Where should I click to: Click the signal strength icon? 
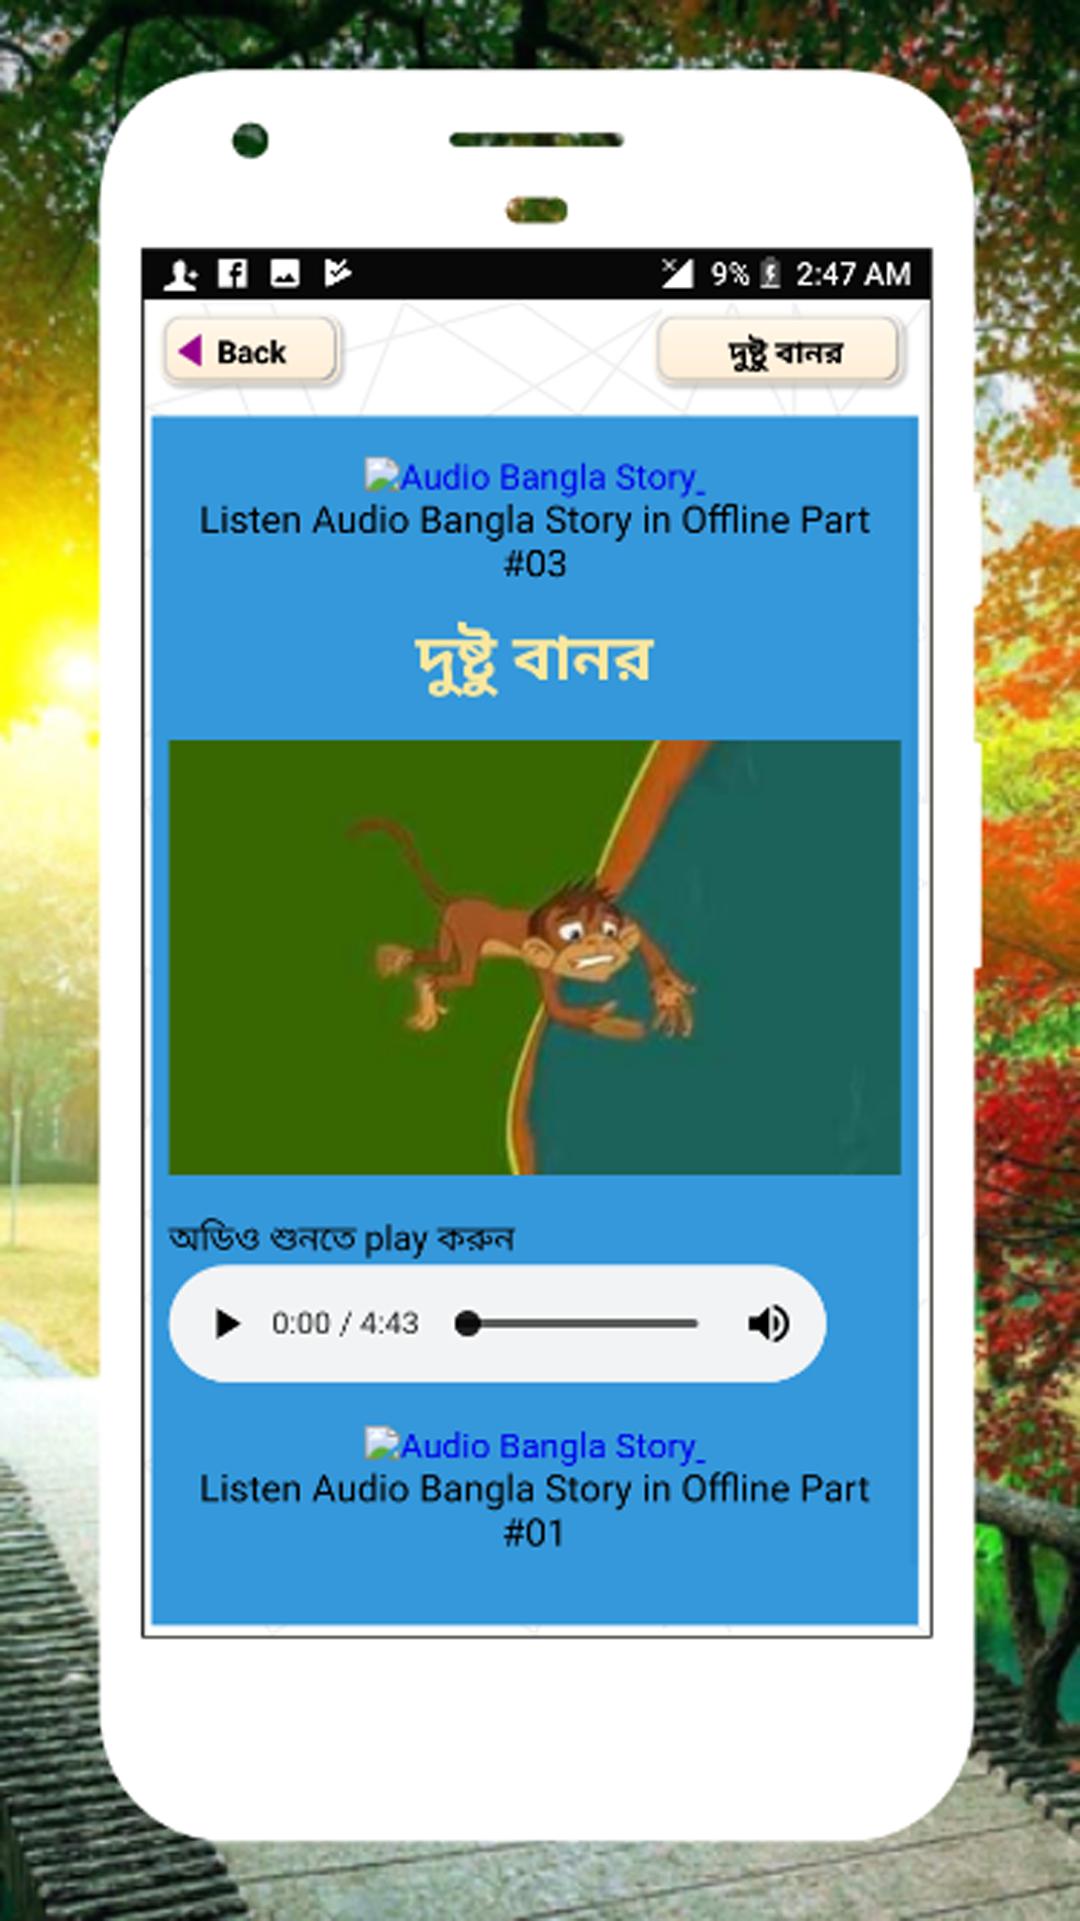tap(678, 272)
